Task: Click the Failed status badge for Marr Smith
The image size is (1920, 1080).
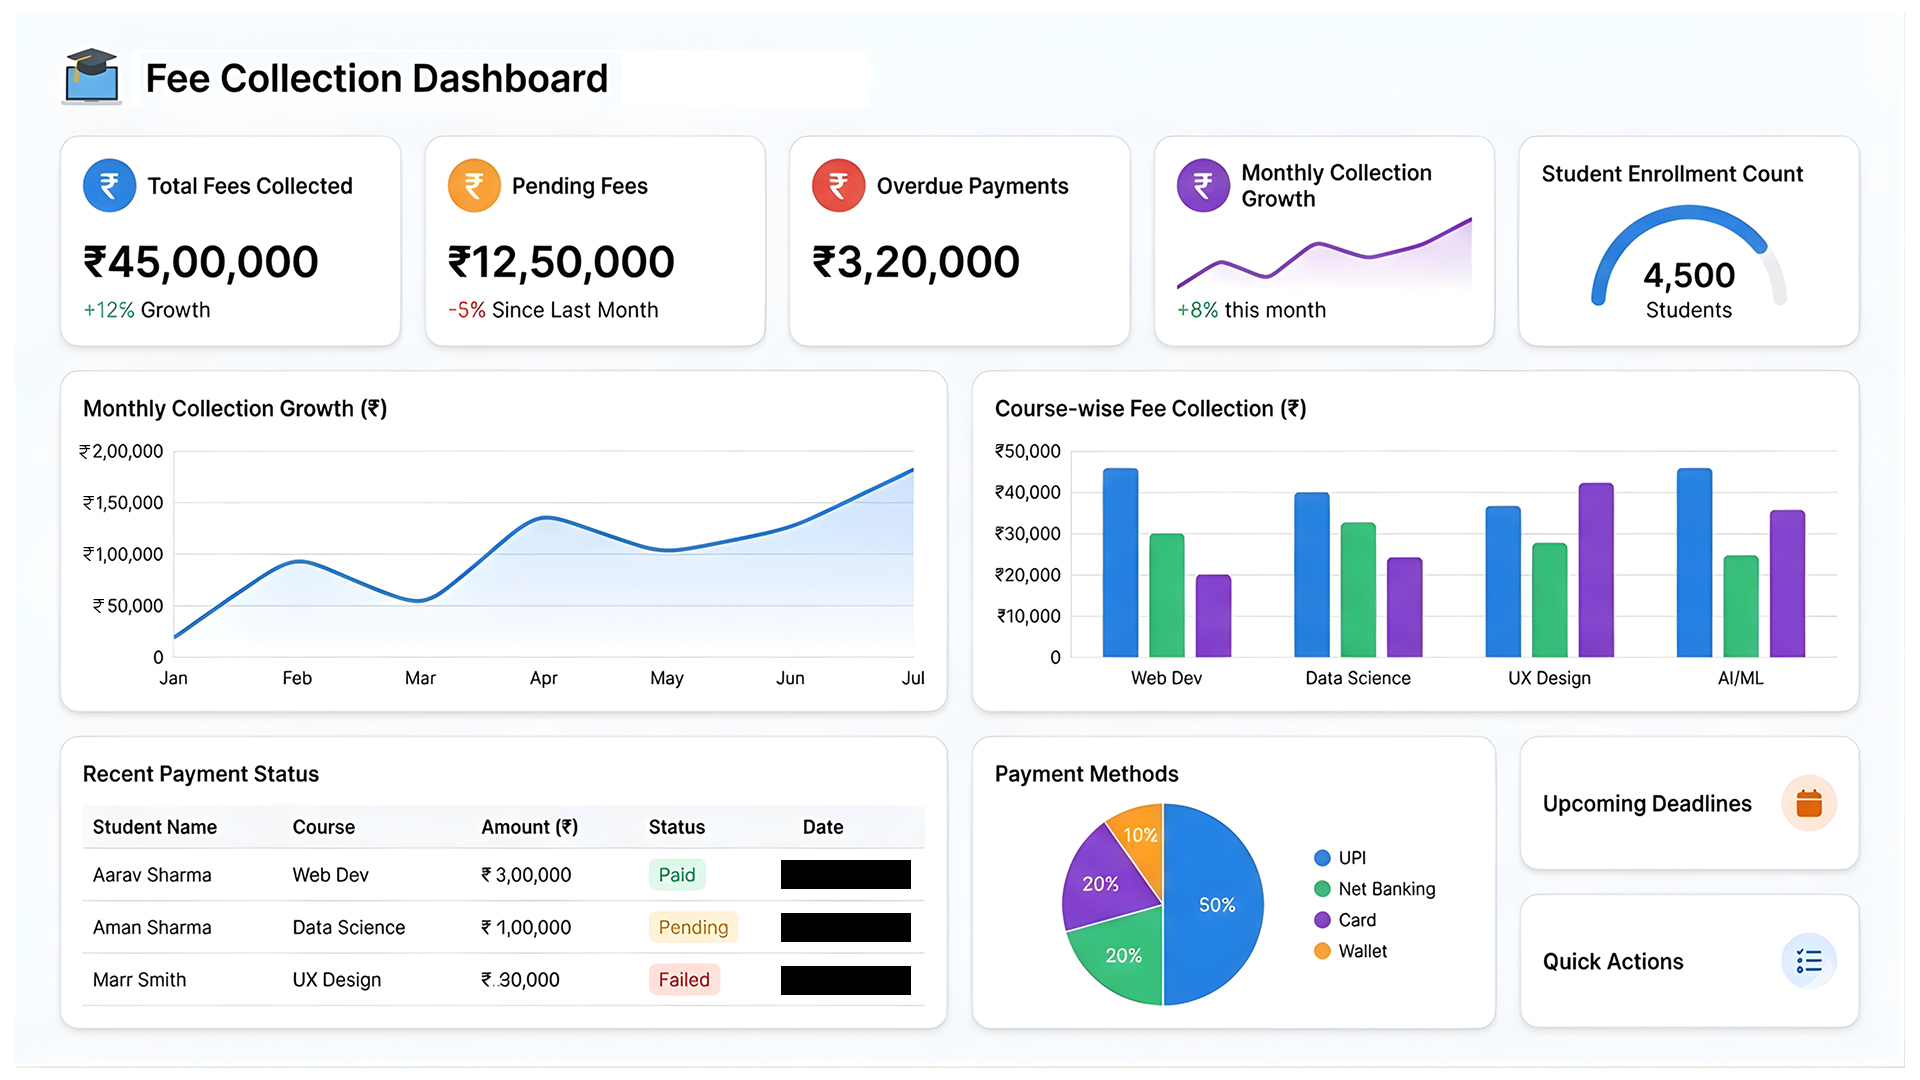Action: (684, 979)
